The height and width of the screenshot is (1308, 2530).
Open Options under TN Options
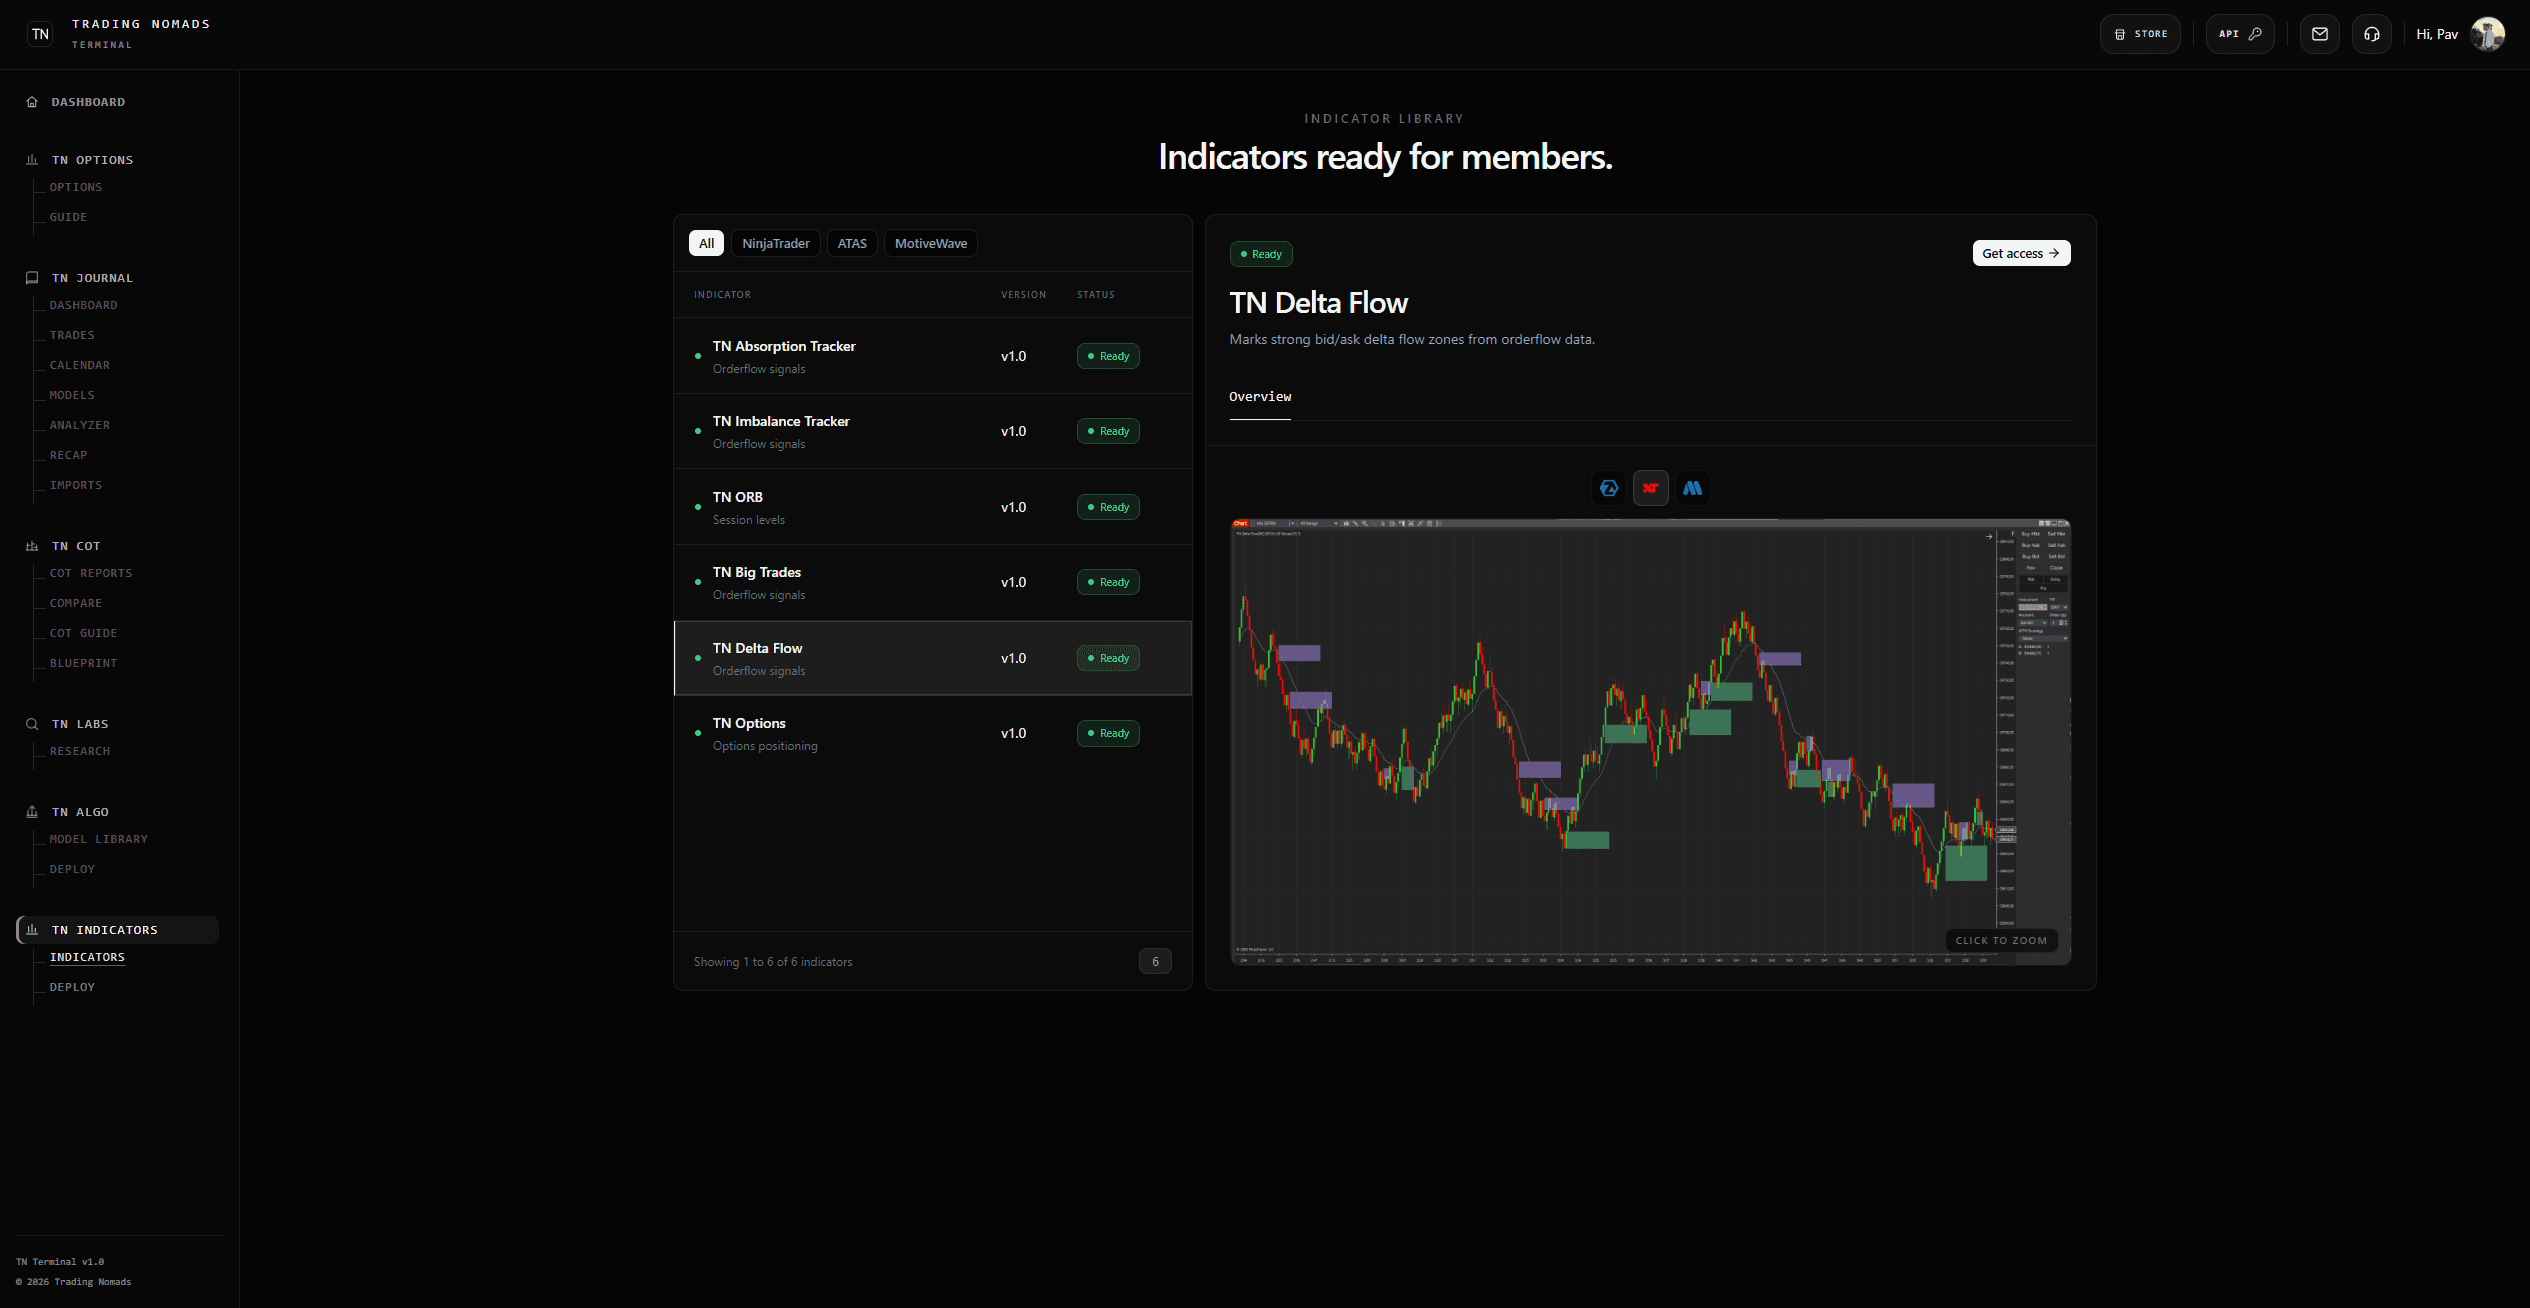coord(76,187)
